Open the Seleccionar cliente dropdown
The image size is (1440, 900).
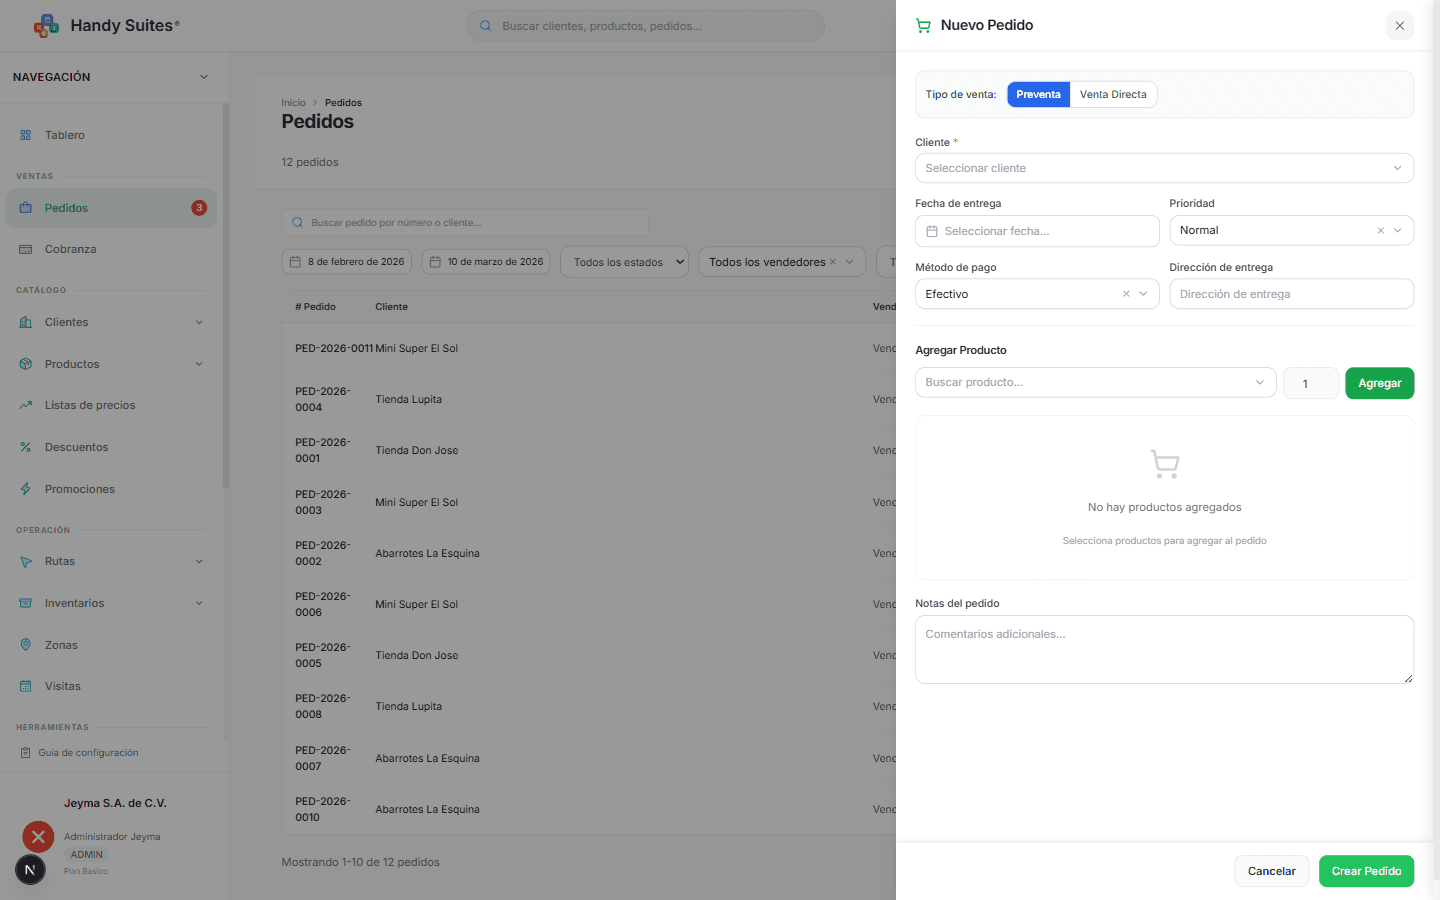click(1164, 168)
